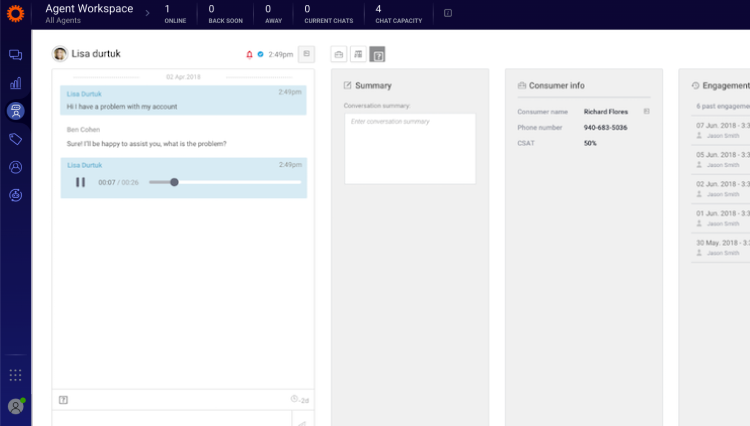Select the active dark help widget tab
Viewport: 750px width, 426px height.
pos(377,54)
